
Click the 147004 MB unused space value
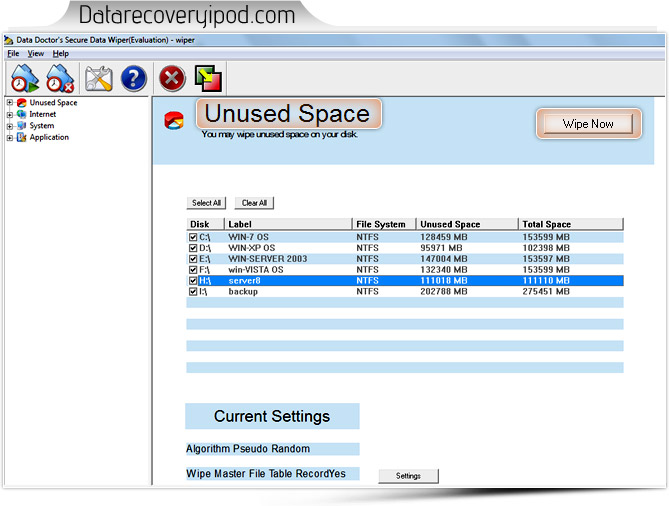point(444,259)
